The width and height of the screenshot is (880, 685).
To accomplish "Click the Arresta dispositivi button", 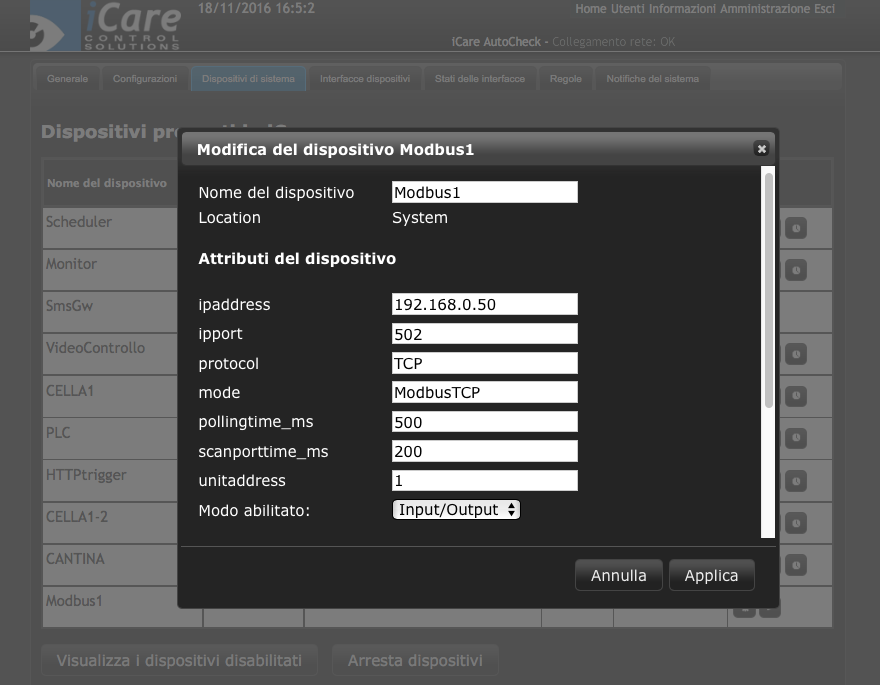I will [x=415, y=660].
